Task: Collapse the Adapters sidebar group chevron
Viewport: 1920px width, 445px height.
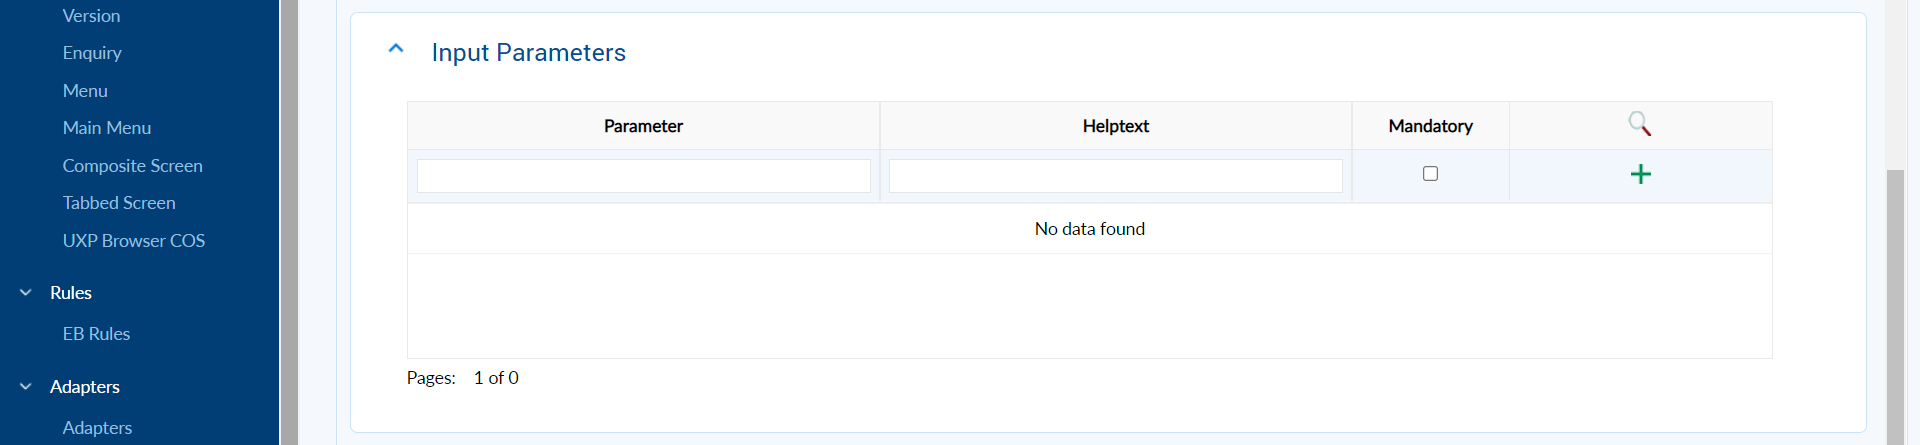Action: pyautogui.click(x=26, y=387)
